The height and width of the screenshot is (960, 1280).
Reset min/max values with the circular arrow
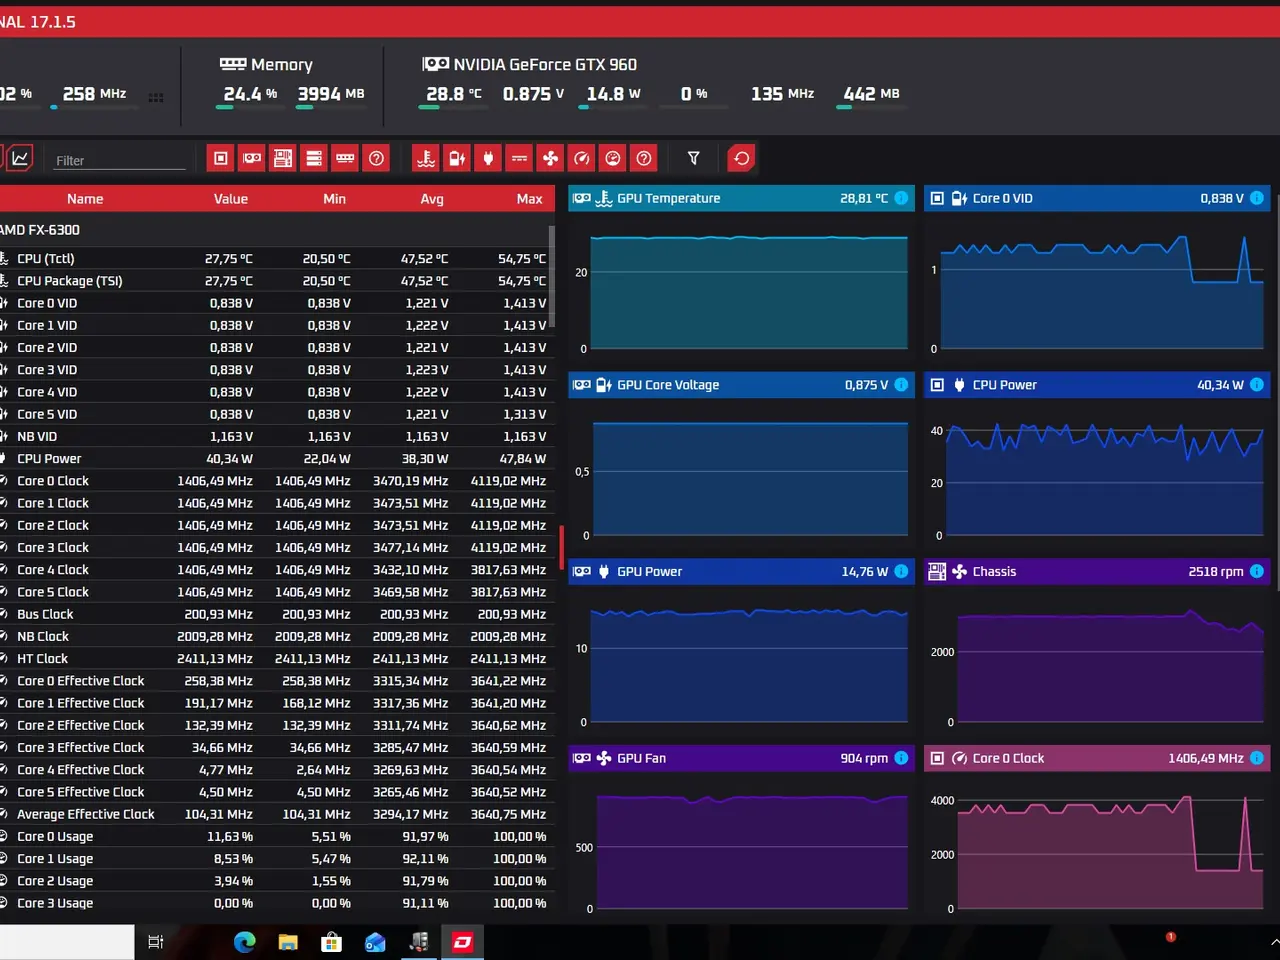point(741,158)
